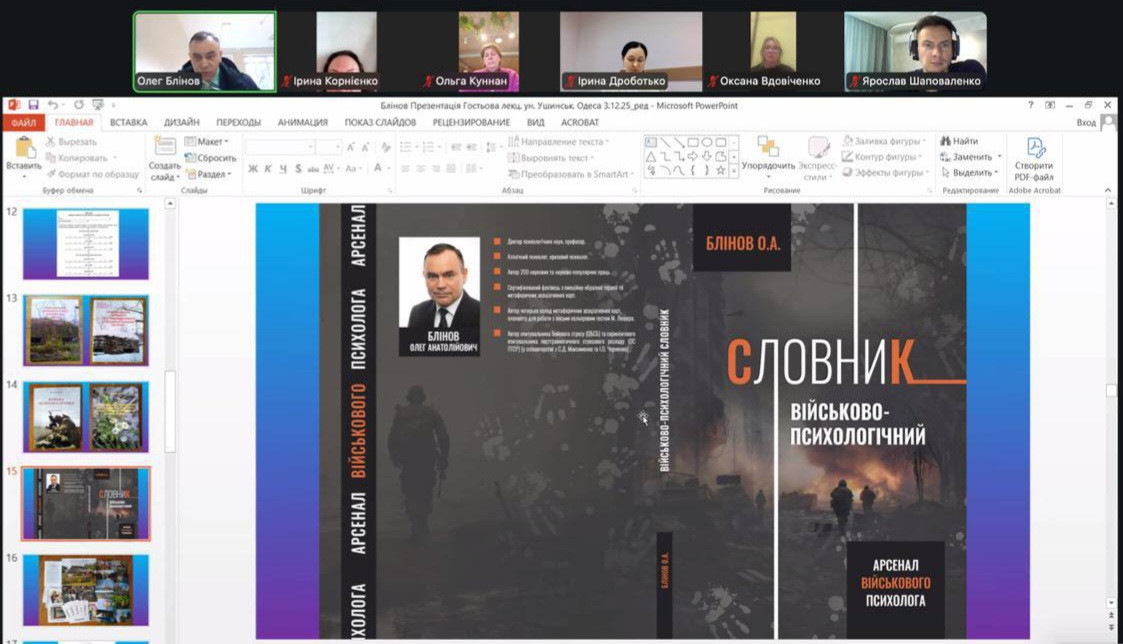Toggle bold formatting (Ж)

tap(253, 169)
